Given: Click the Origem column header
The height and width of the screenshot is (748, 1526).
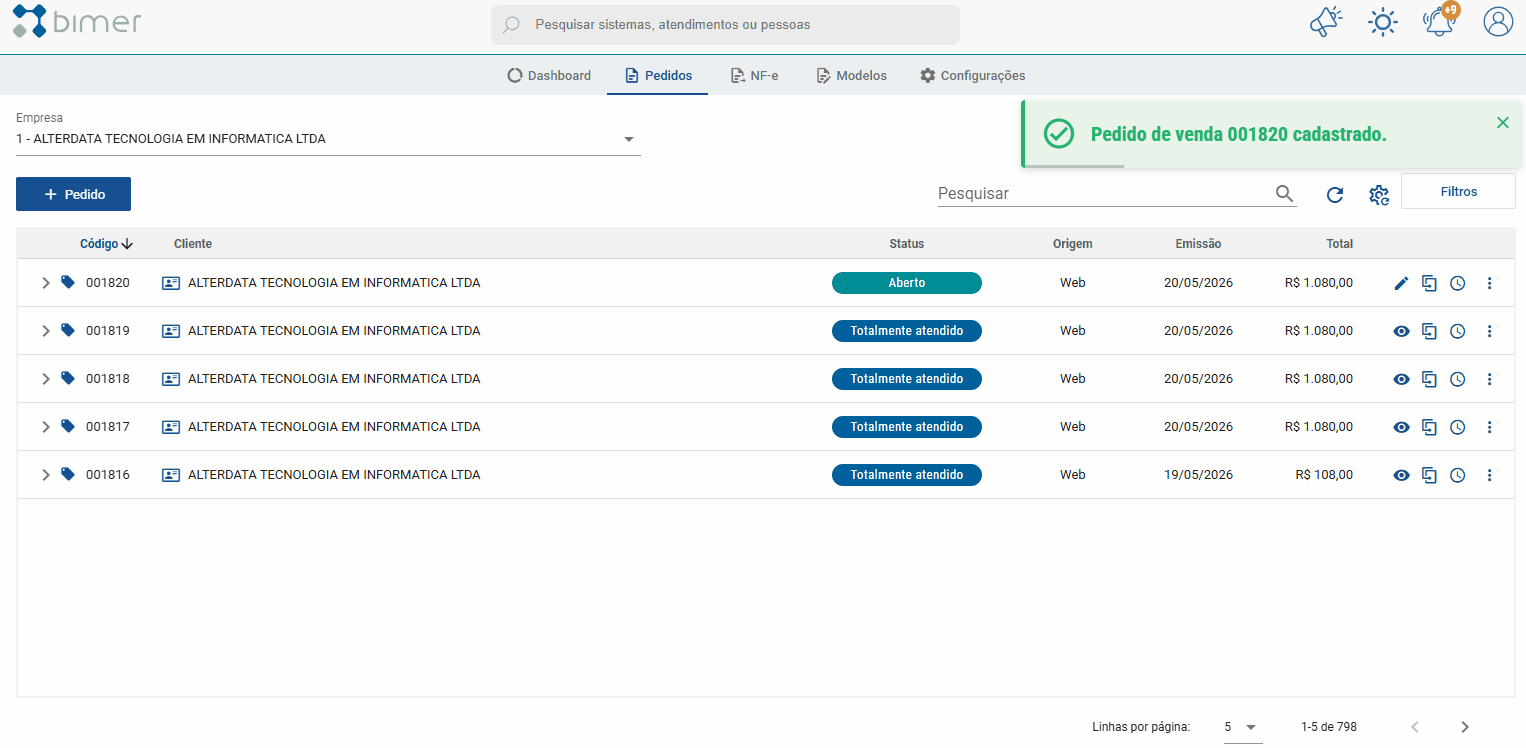Looking at the screenshot, I should click(x=1073, y=244).
